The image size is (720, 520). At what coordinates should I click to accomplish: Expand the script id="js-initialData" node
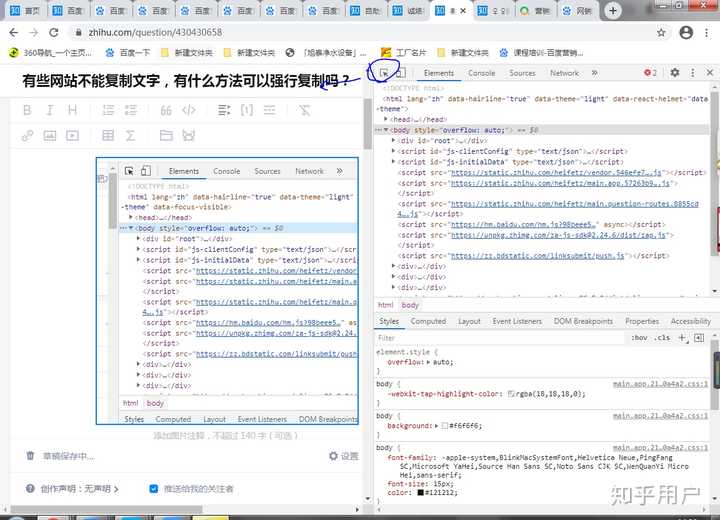coord(394,161)
